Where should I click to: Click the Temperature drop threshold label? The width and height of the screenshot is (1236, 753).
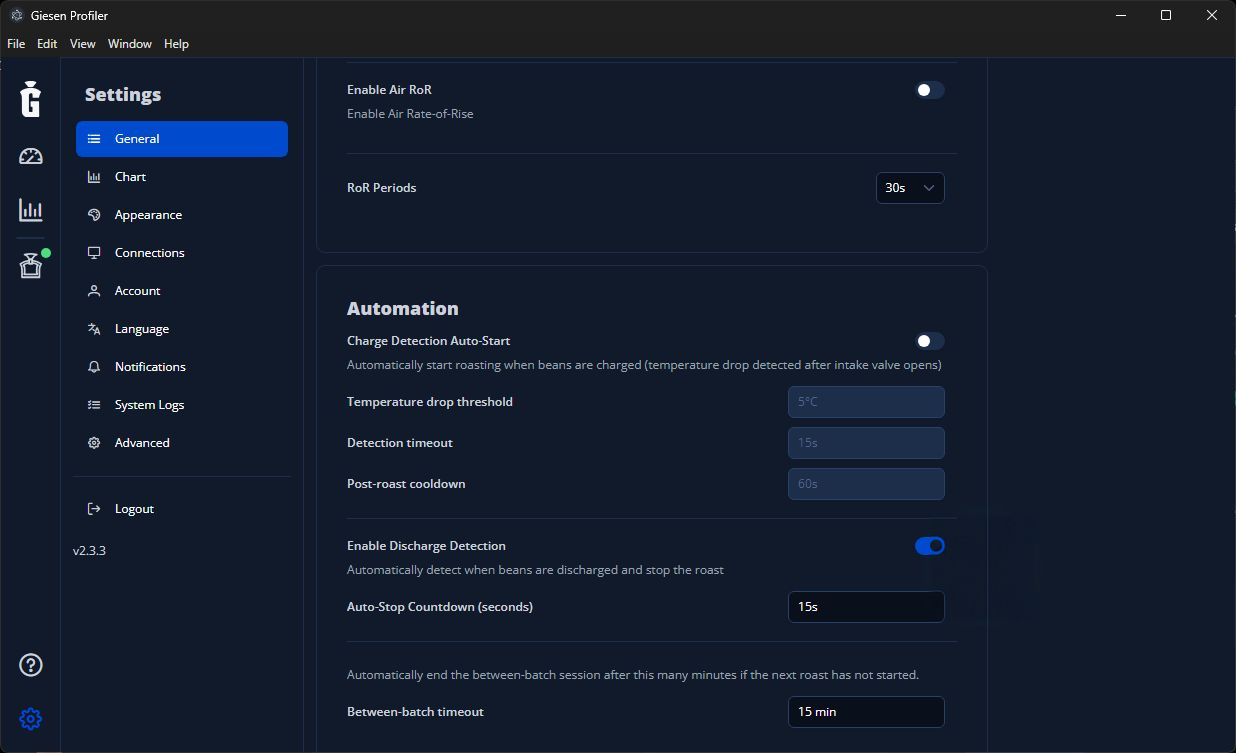[430, 402]
